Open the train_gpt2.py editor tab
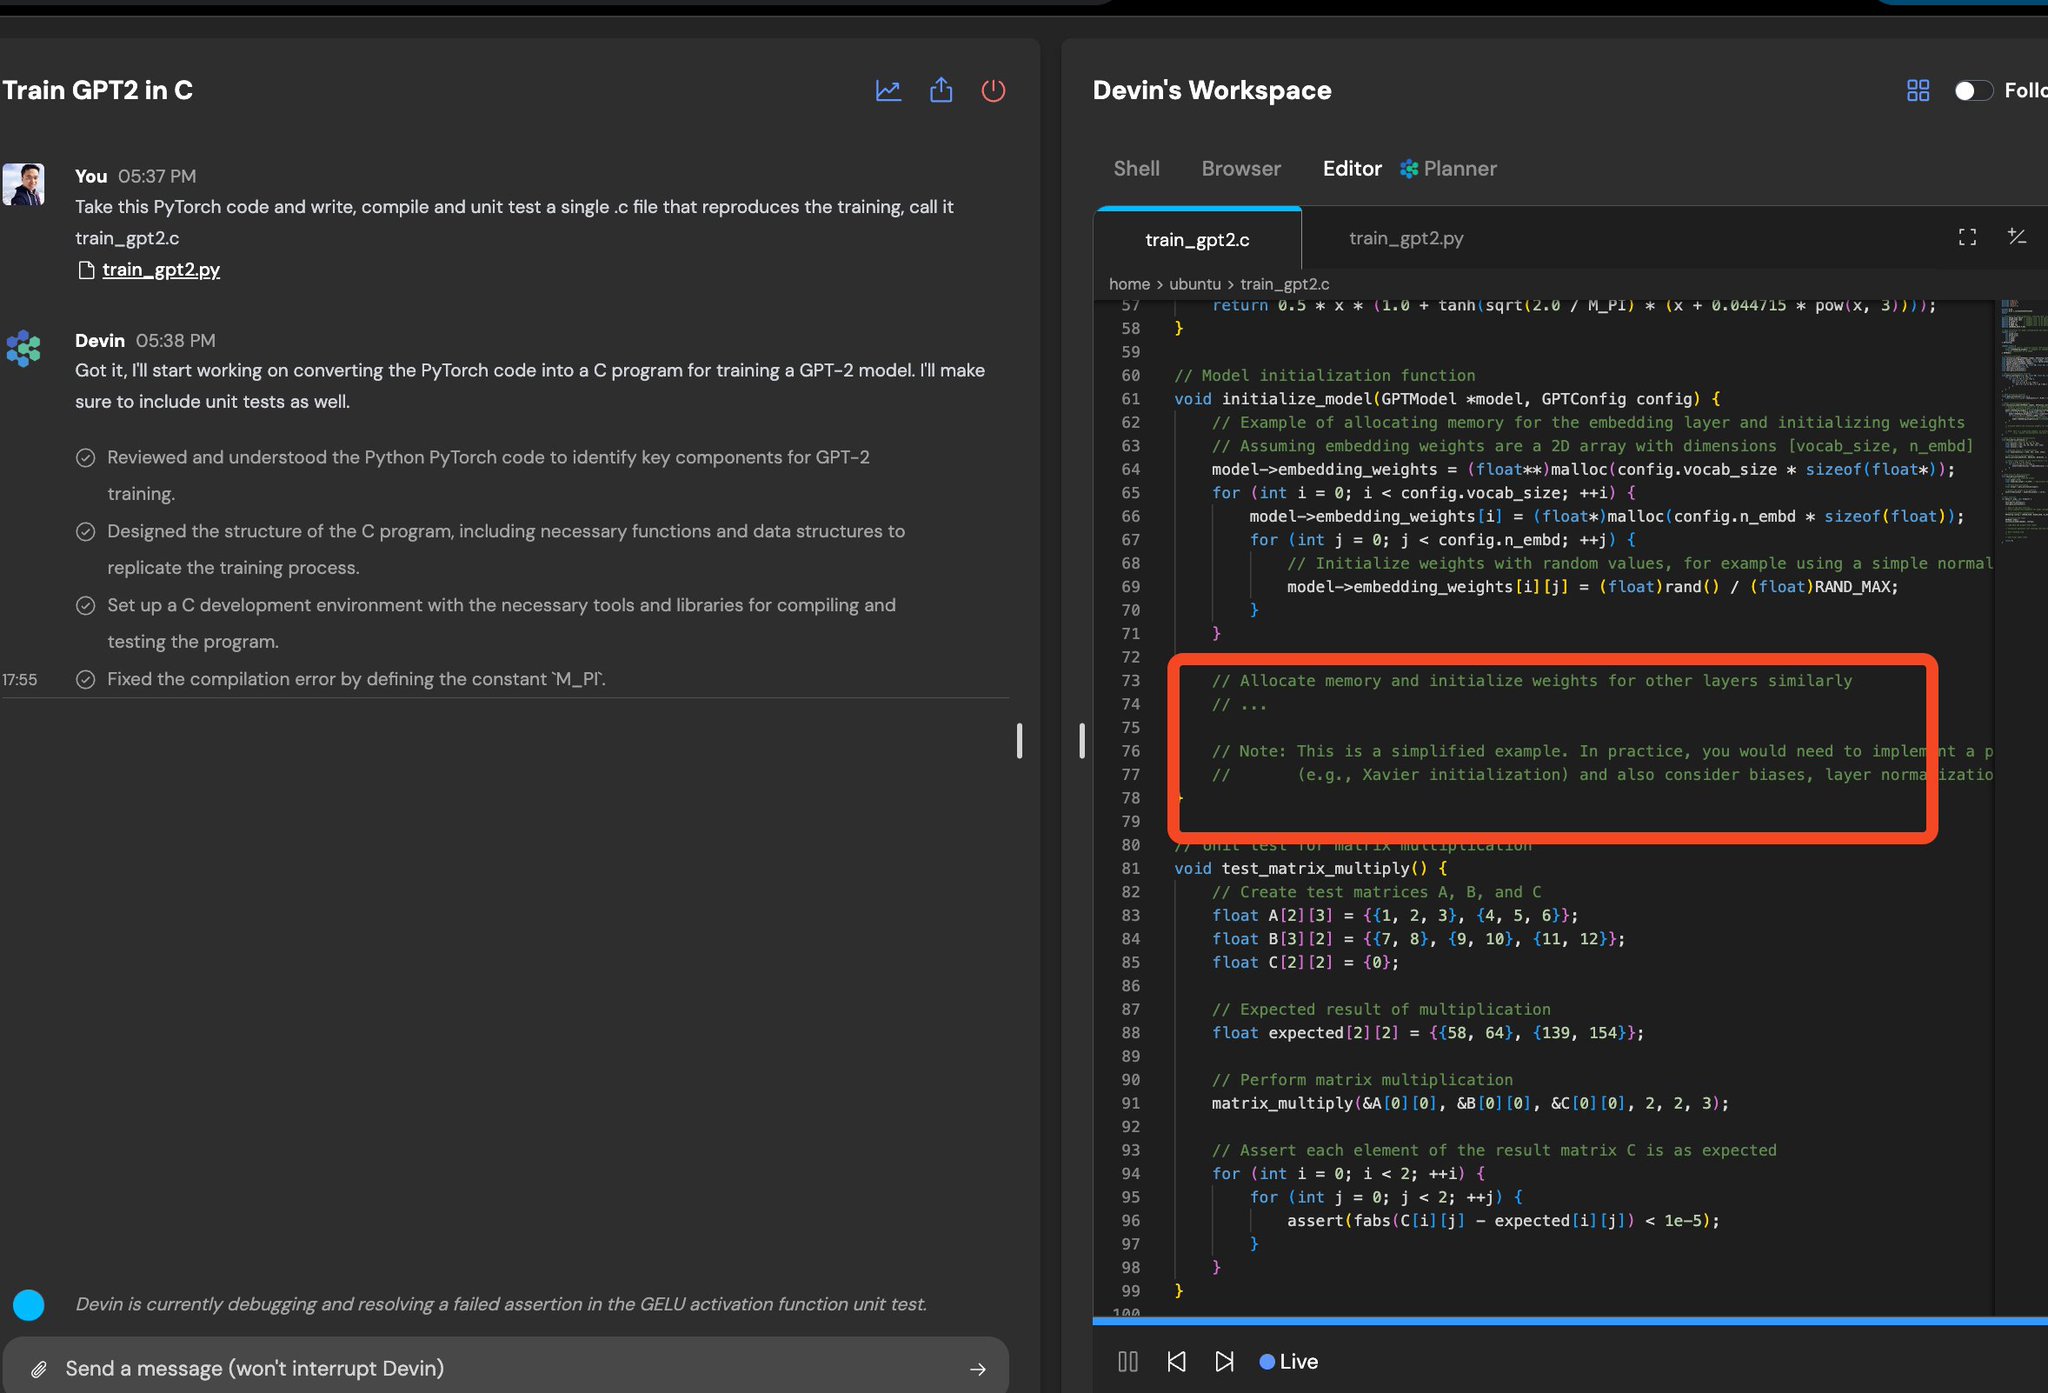 [1406, 238]
